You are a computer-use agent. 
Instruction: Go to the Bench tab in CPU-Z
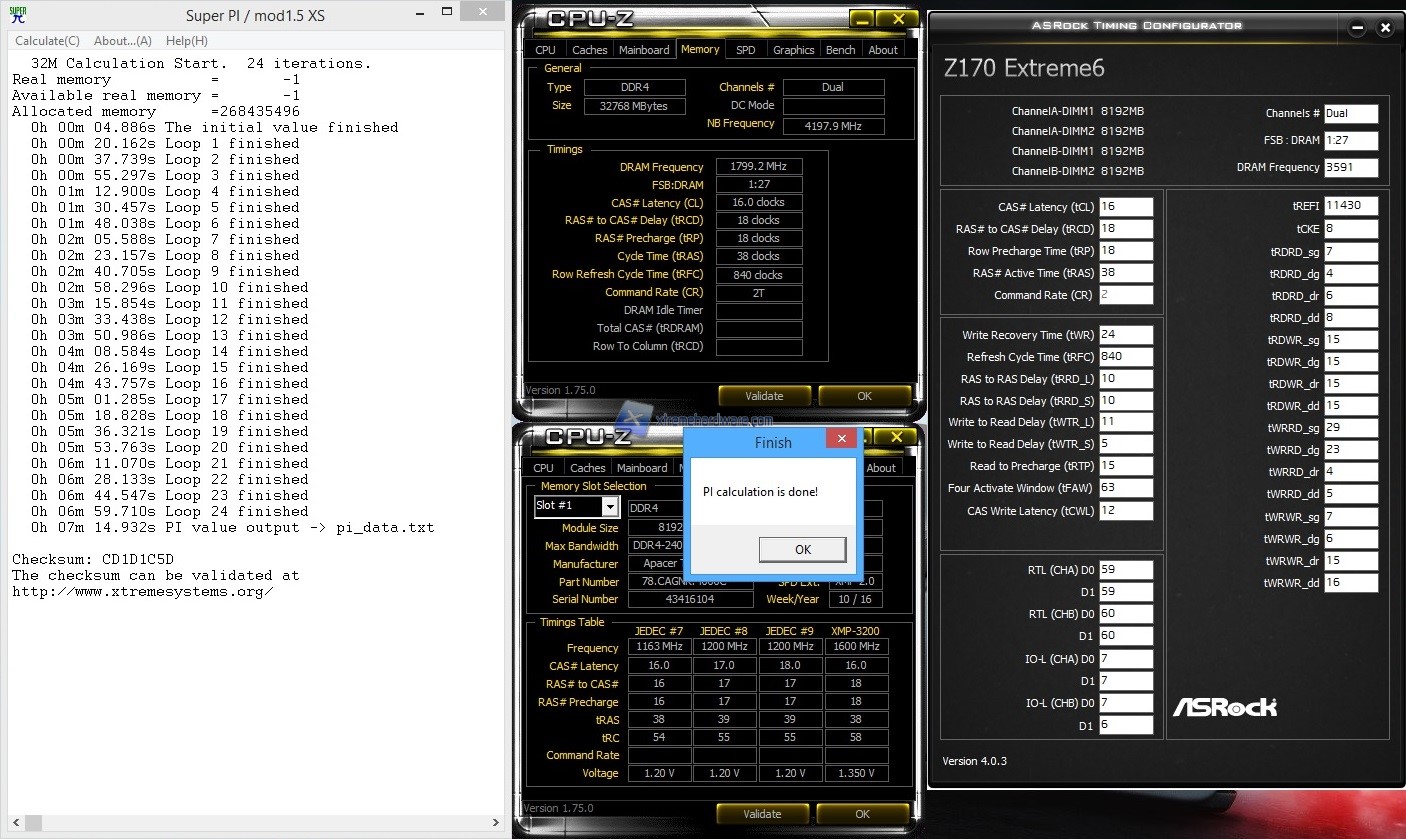[x=840, y=50]
